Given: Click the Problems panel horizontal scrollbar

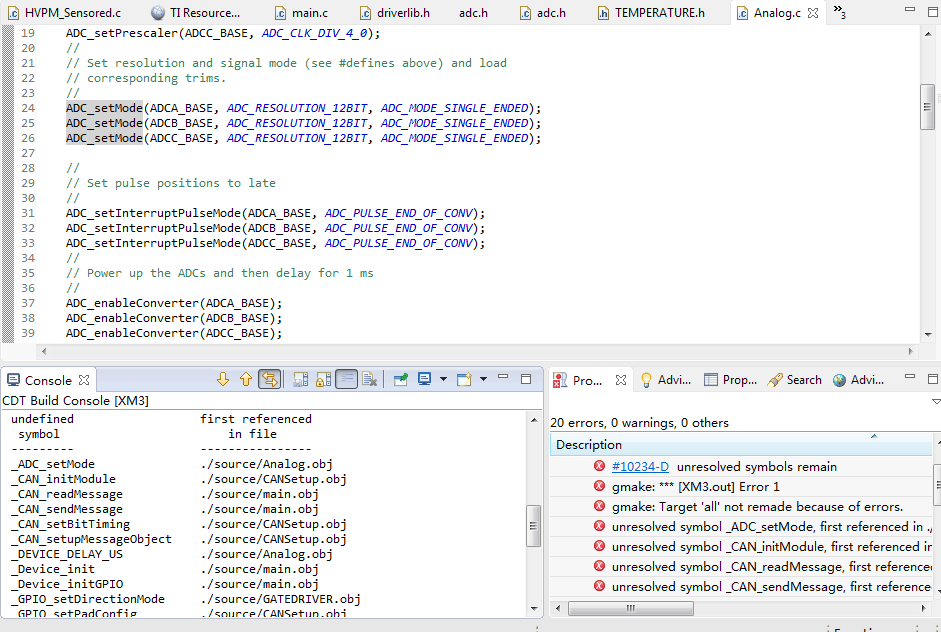Looking at the screenshot, I should 630,608.
